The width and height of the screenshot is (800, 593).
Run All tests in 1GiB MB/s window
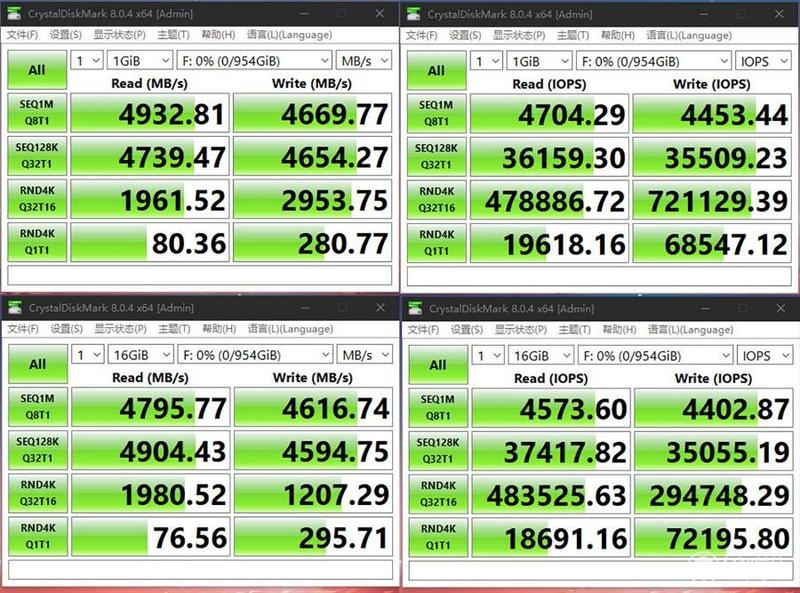click(x=37, y=70)
